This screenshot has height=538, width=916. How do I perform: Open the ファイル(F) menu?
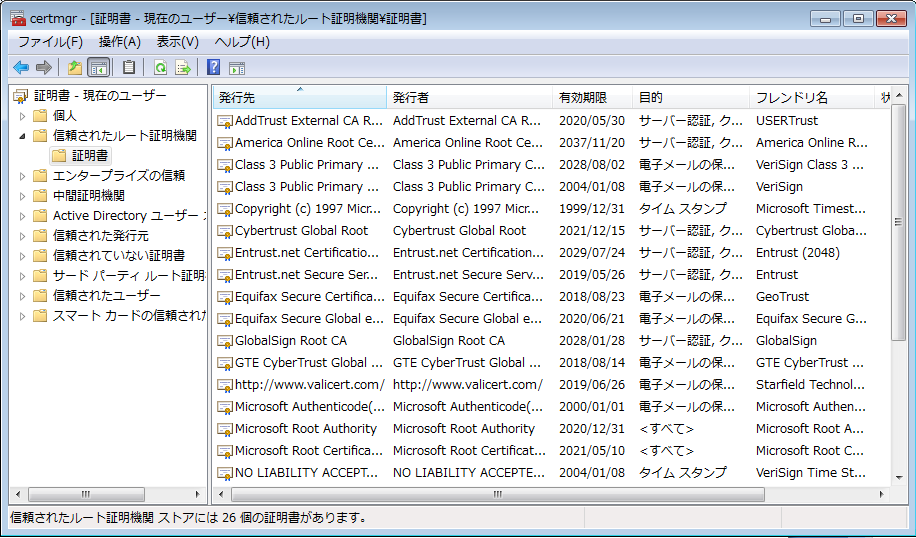(51, 42)
